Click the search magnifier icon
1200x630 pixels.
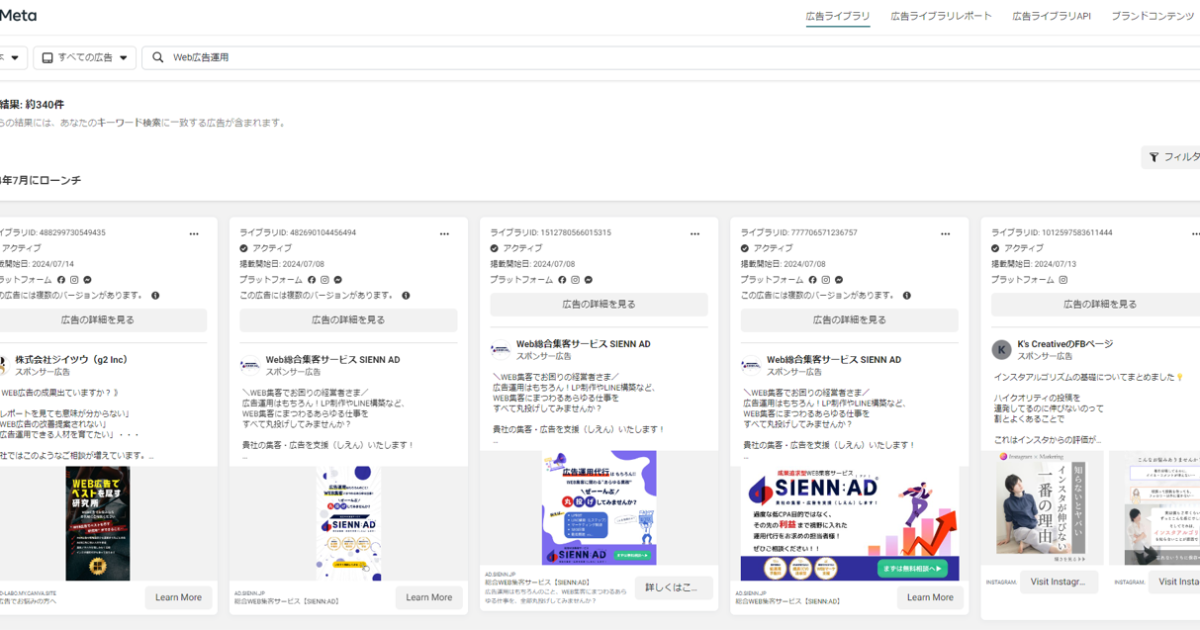click(x=158, y=58)
